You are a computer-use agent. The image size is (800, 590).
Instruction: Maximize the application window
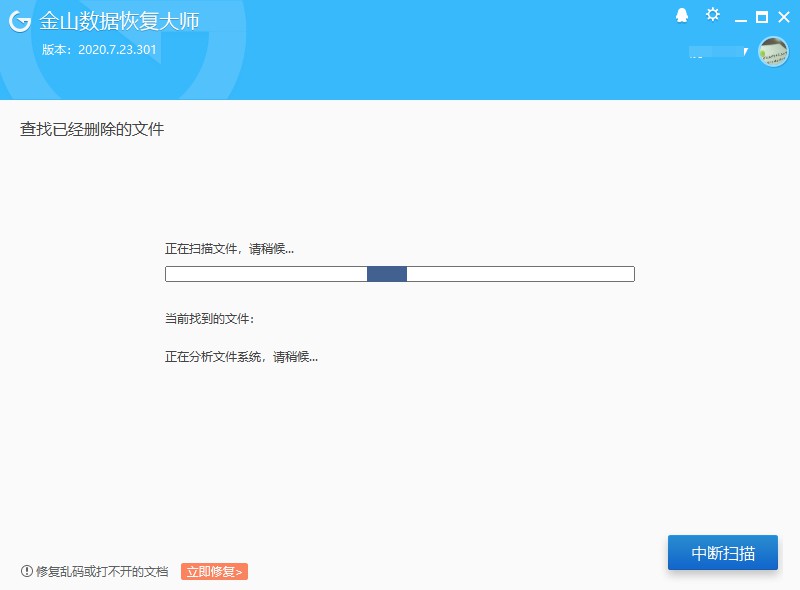pyautogui.click(x=761, y=16)
